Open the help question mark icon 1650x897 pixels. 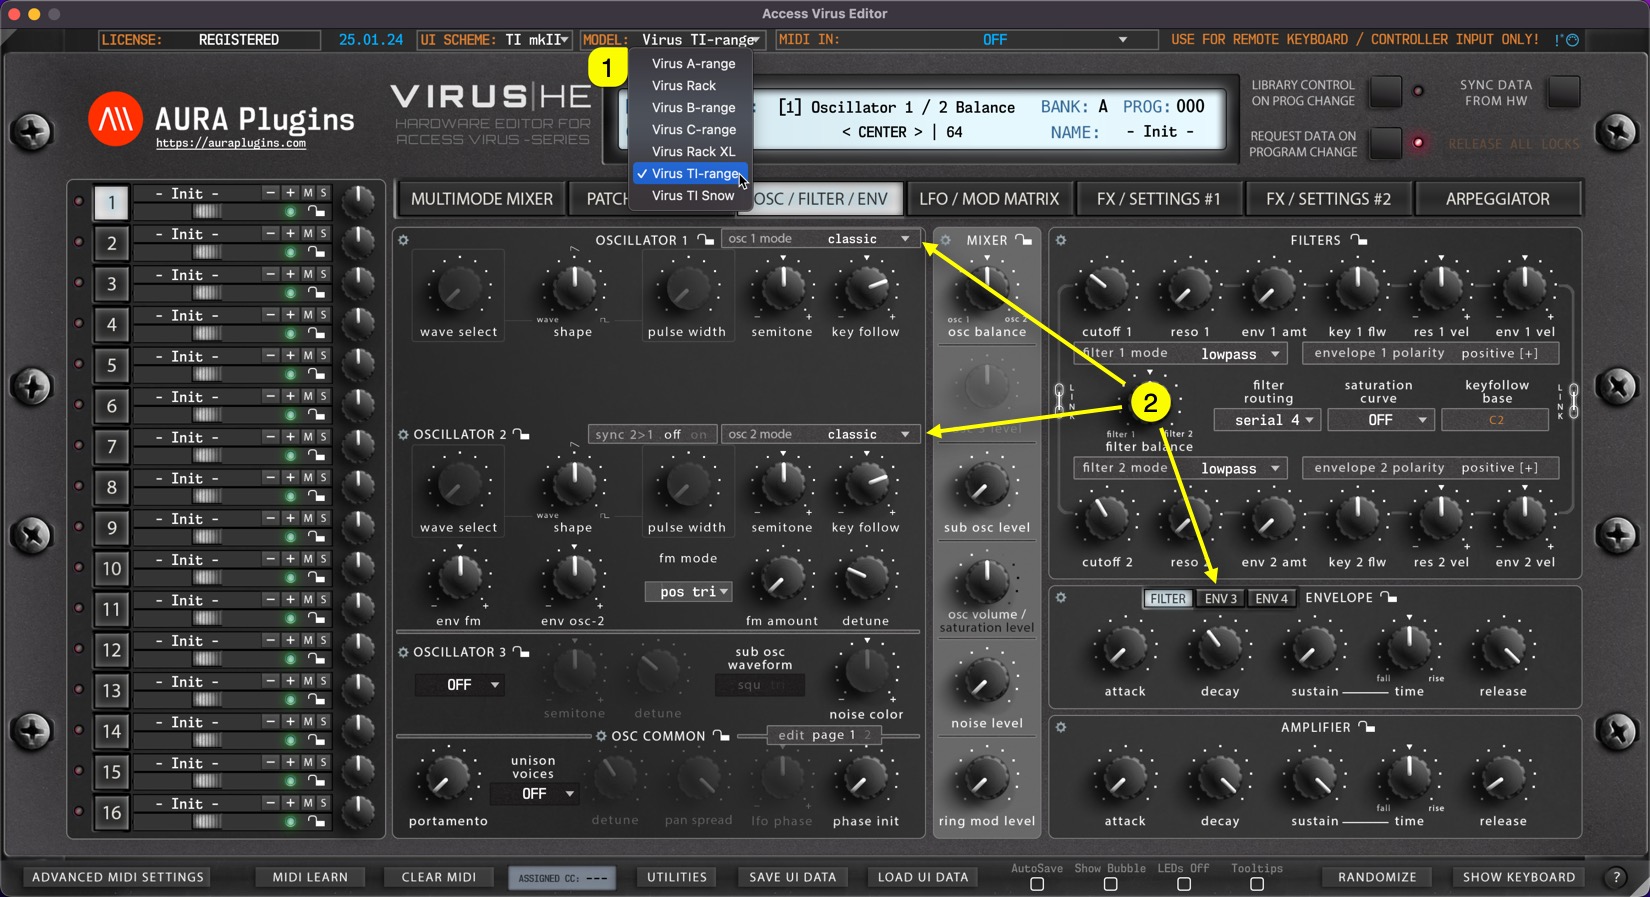(x=1616, y=877)
